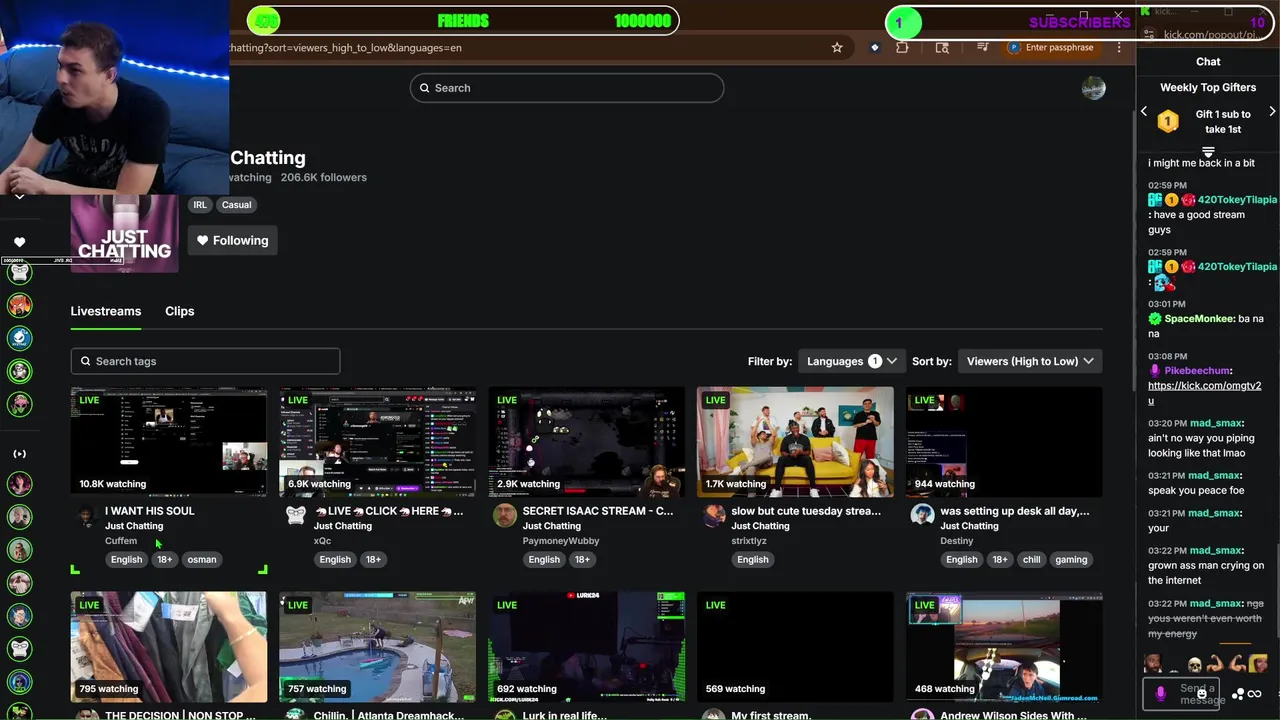Open the I WANT HIS SOUL stream title

click(150, 511)
